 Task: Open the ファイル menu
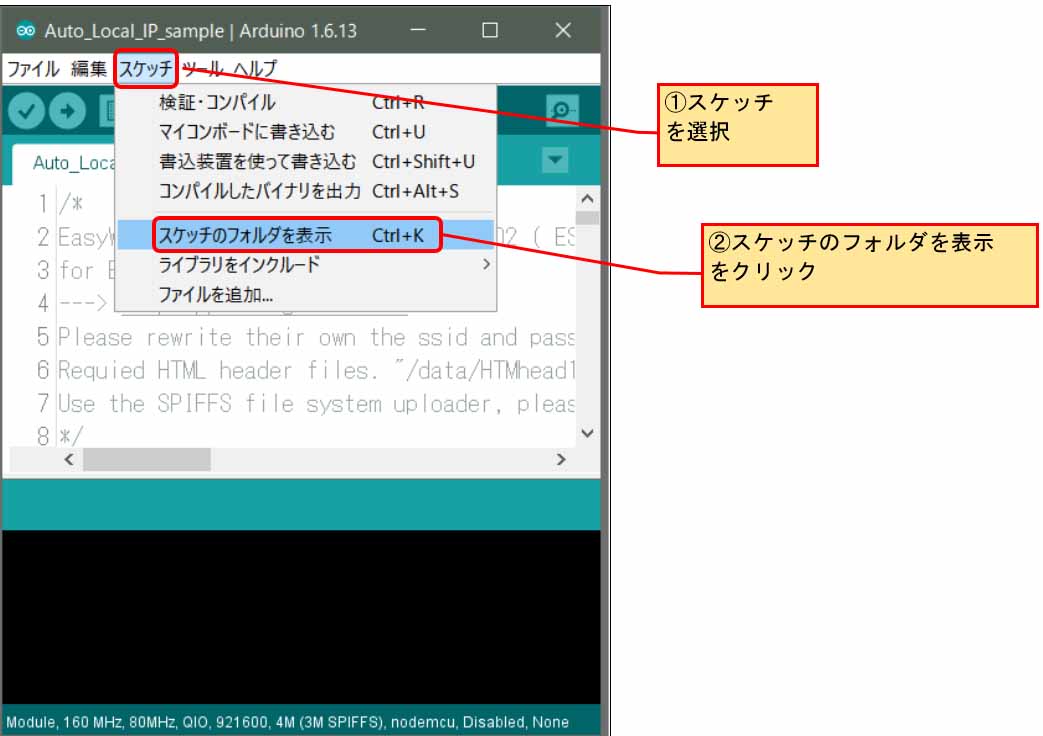tap(33, 69)
